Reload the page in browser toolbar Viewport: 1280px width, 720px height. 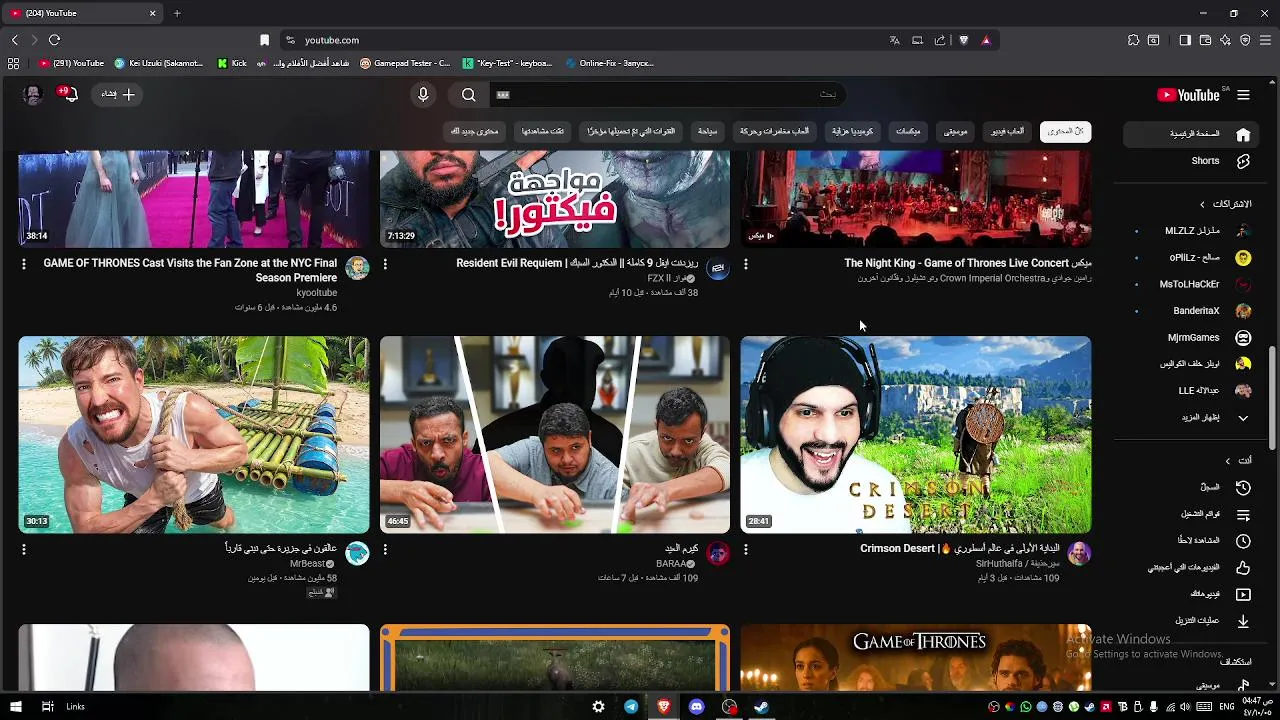[54, 40]
